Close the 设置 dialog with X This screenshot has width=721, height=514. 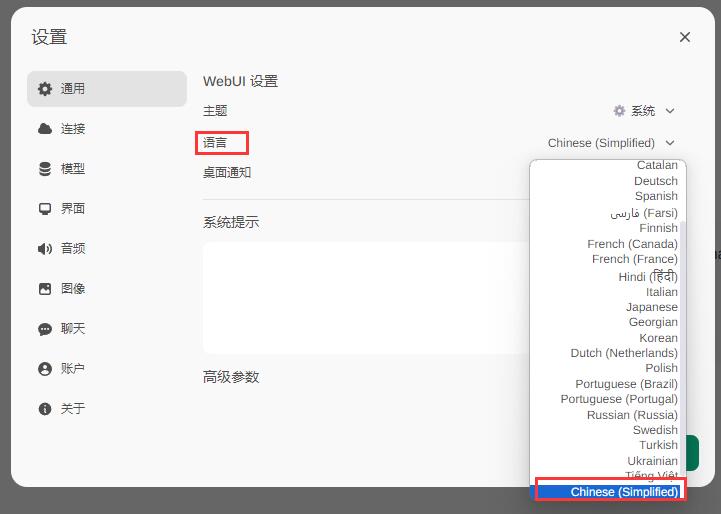(x=685, y=37)
